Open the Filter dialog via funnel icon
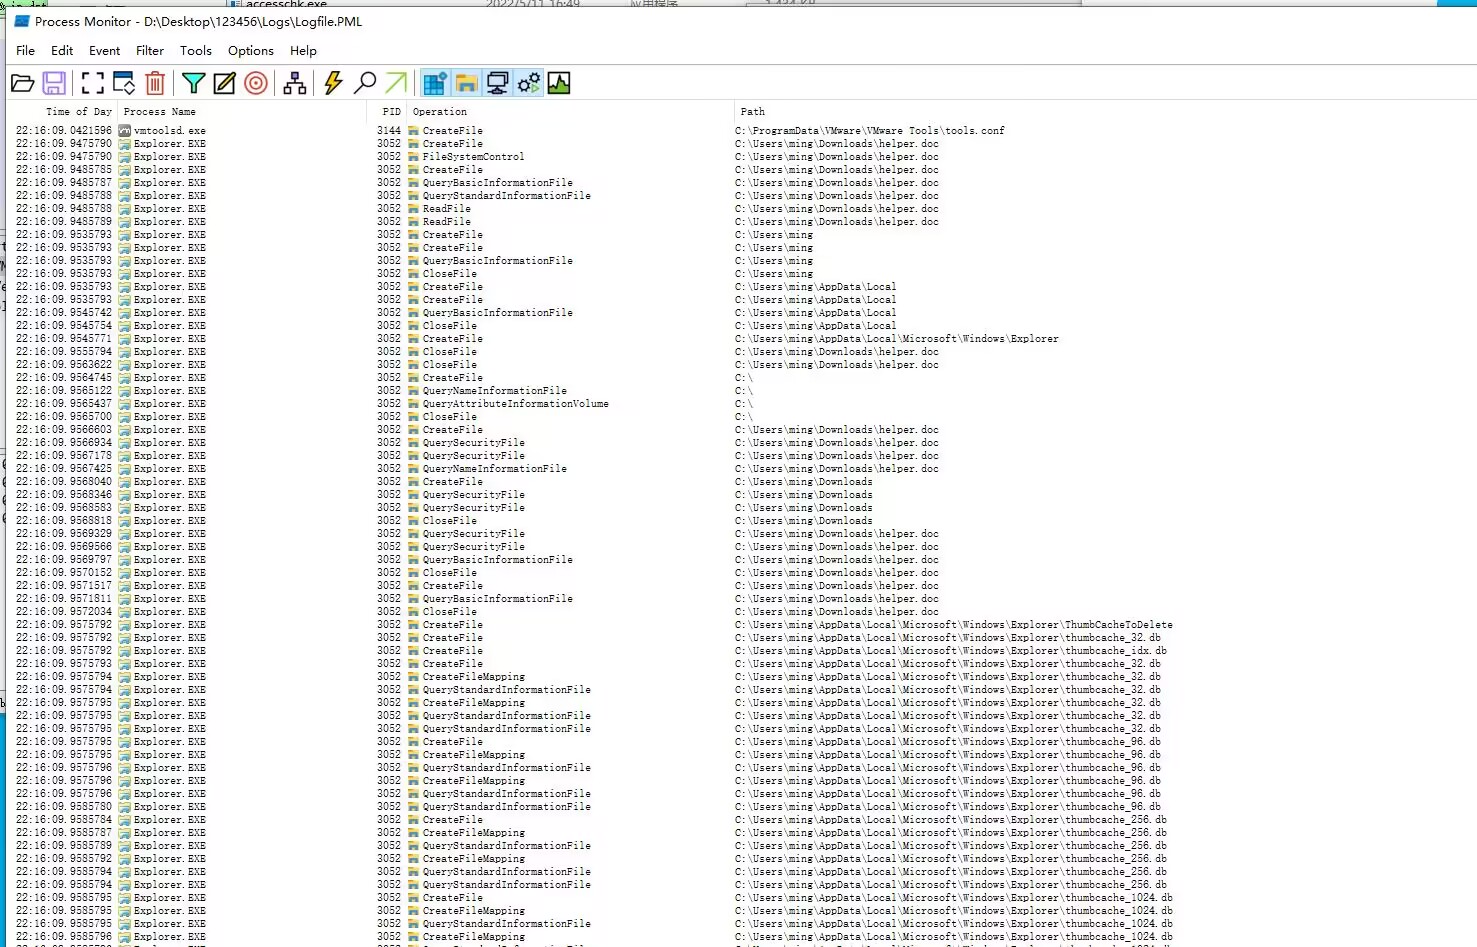 click(194, 83)
